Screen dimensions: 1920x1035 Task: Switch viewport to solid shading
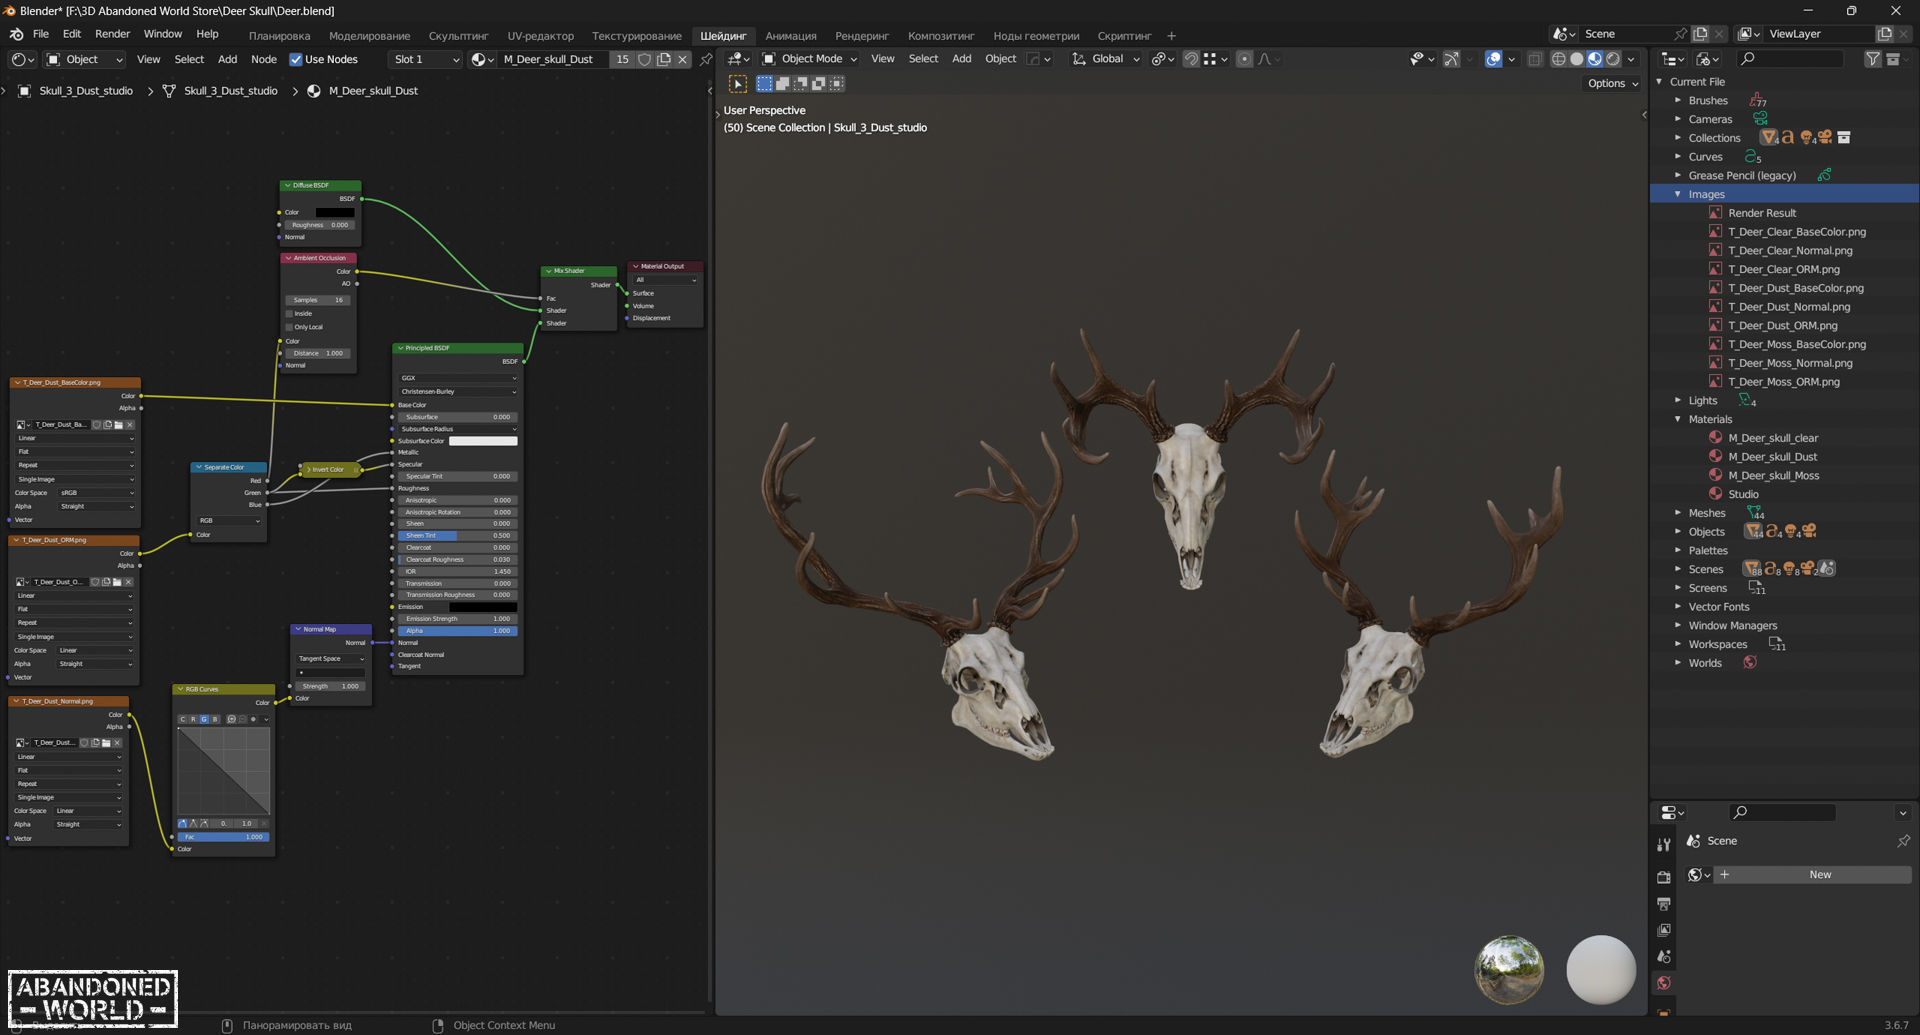click(x=1576, y=59)
